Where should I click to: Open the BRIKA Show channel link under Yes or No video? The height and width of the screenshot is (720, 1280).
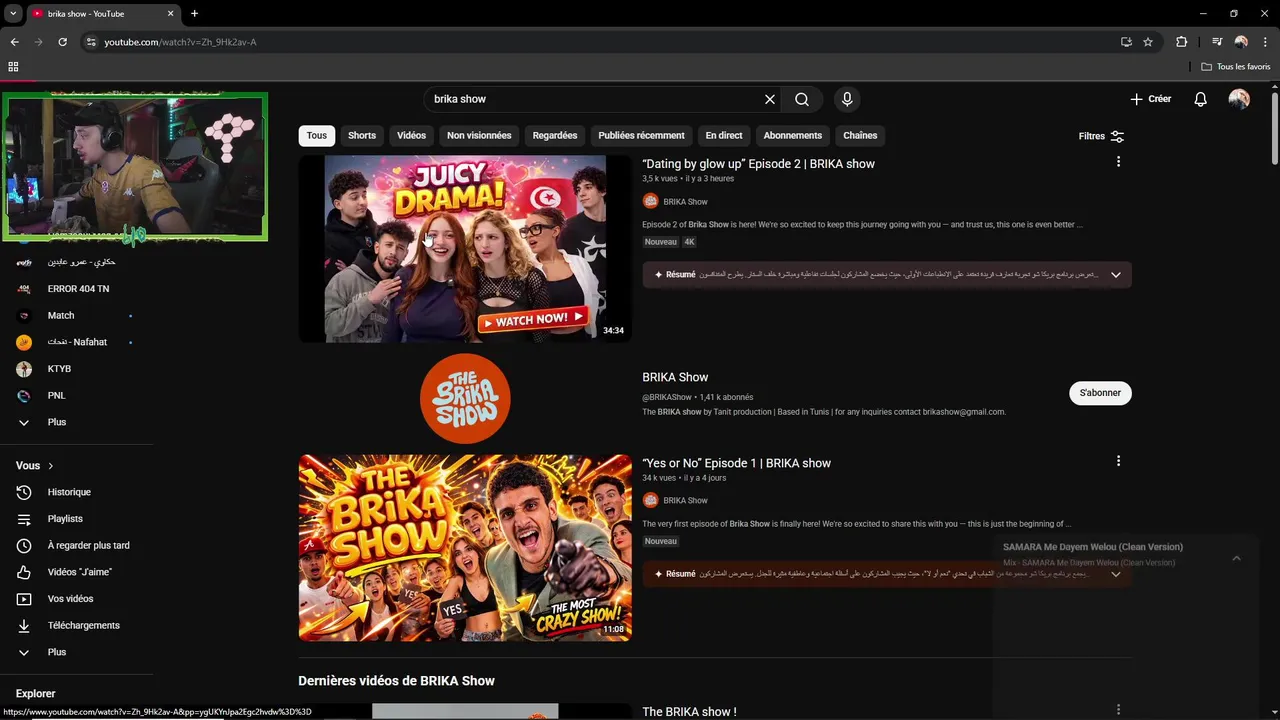coord(685,500)
